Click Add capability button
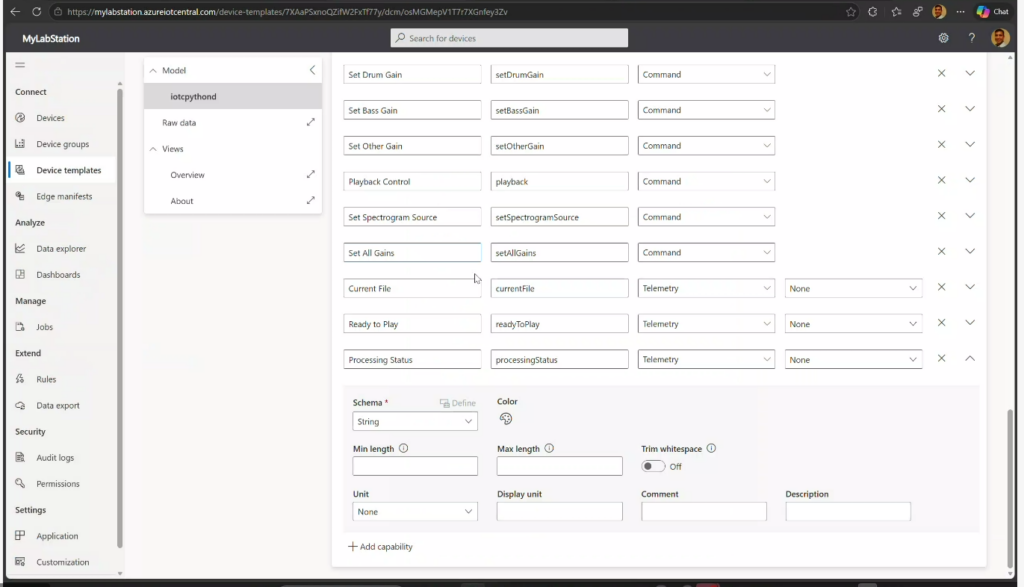Screen dimensions: 1024x587 tap(380, 547)
